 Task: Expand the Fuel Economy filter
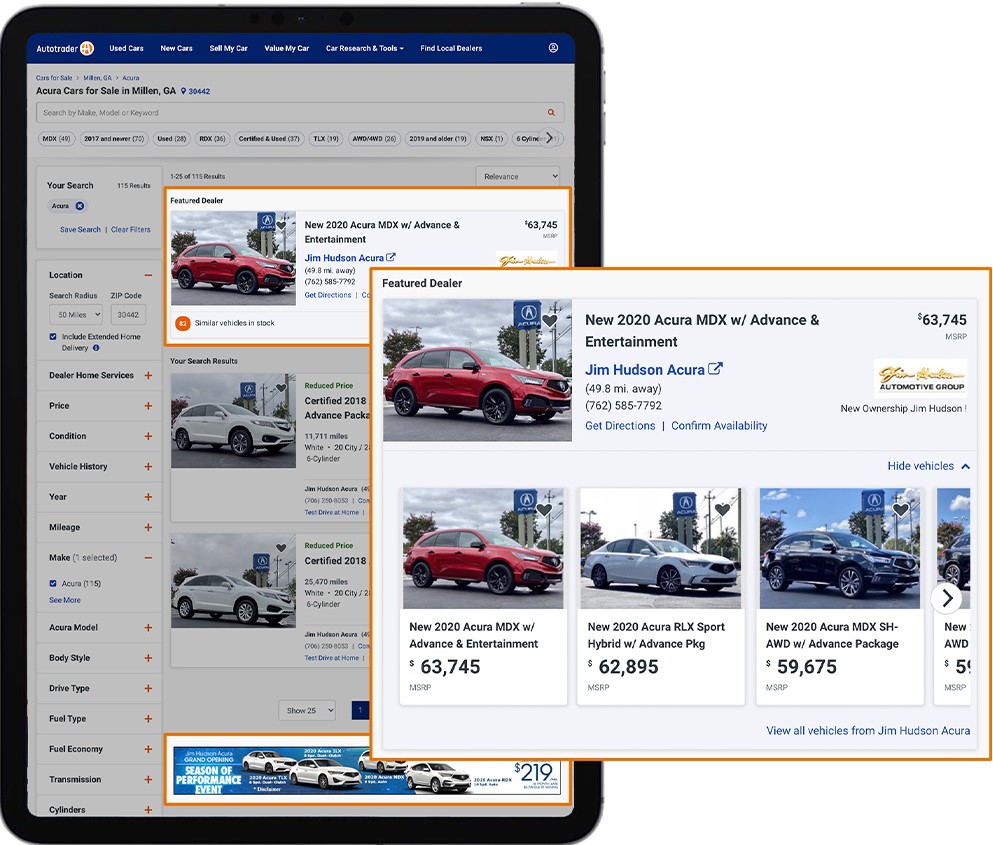[x=148, y=749]
